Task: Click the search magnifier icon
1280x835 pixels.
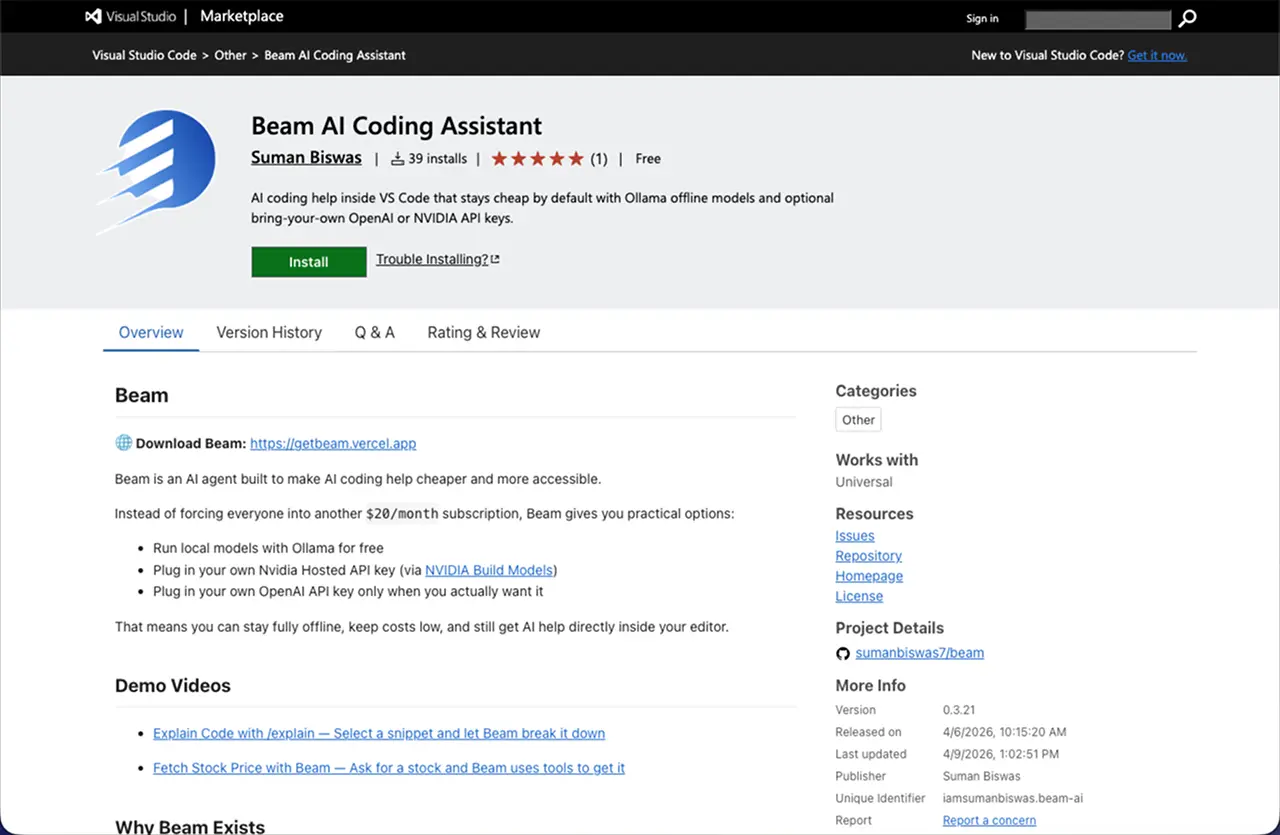Action: (x=1187, y=19)
